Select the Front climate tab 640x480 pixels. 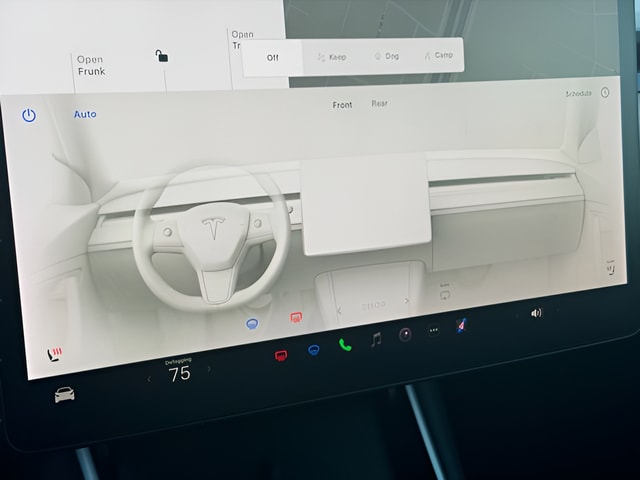[x=342, y=105]
